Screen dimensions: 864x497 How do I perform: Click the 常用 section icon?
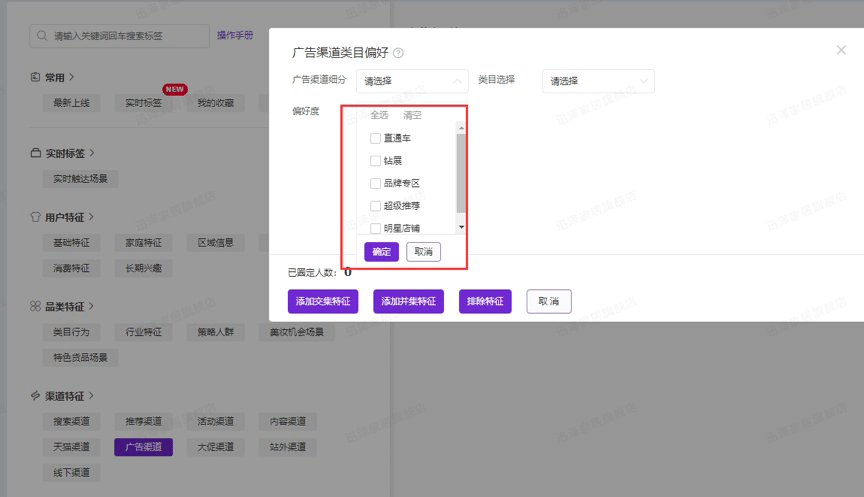point(36,77)
